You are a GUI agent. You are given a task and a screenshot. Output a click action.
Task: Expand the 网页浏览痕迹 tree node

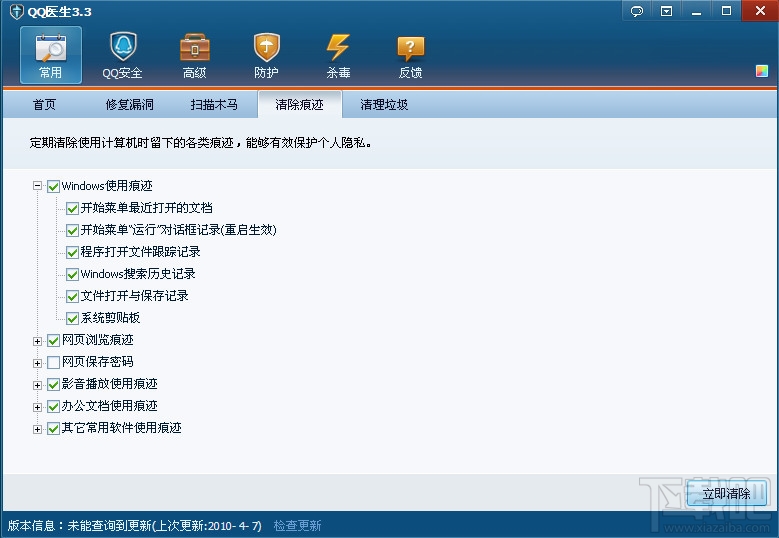point(37,341)
